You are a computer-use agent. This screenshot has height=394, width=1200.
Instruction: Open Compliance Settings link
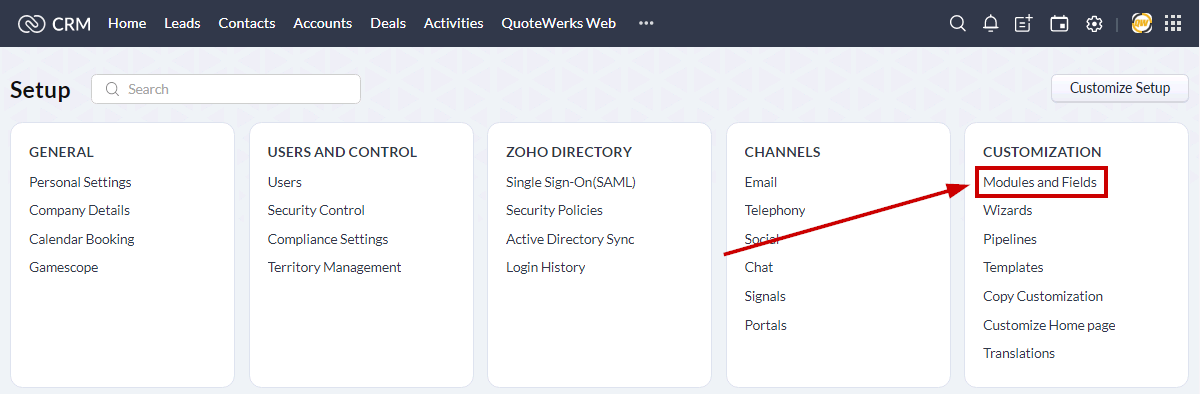coord(328,239)
